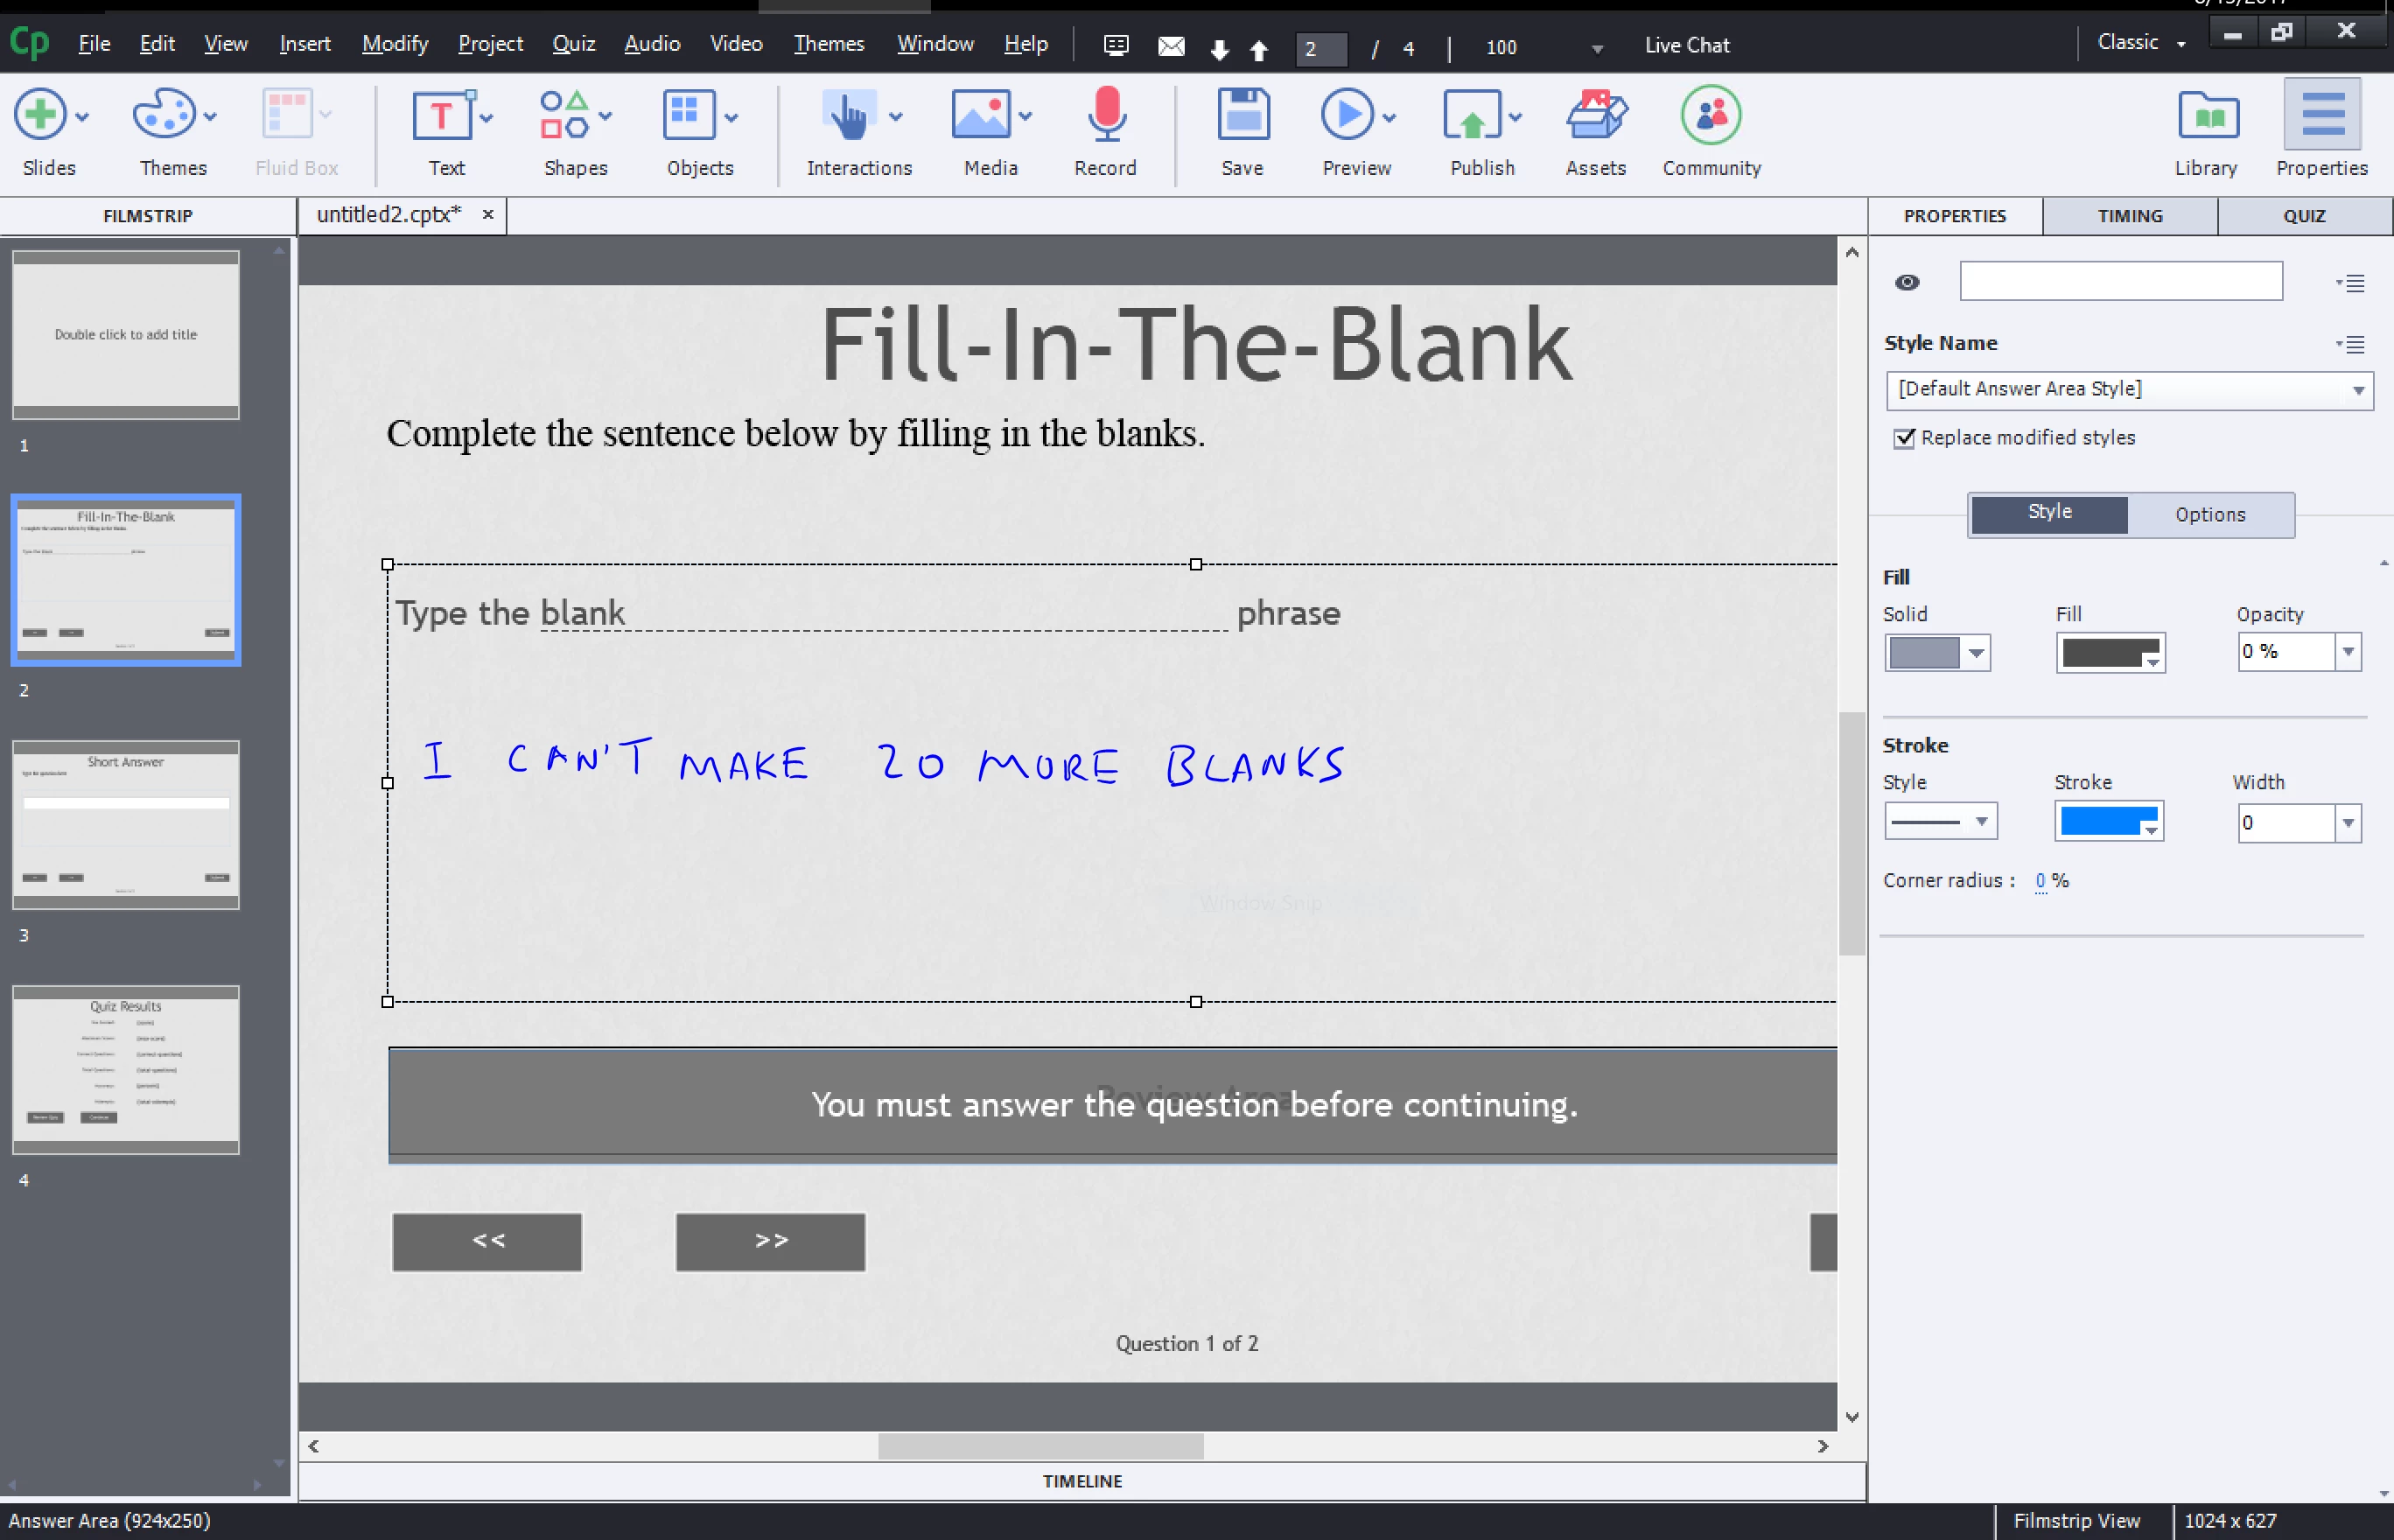This screenshot has width=2394, height=1540.
Task: Toggle the eye visibility icon in Properties
Action: pyautogui.click(x=1907, y=282)
